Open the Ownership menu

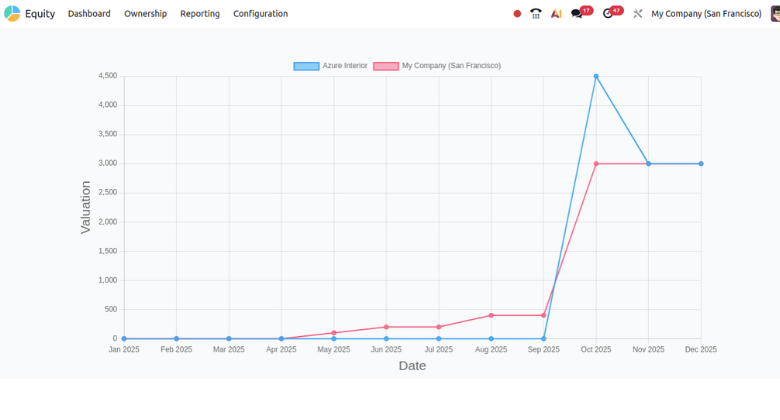point(145,14)
